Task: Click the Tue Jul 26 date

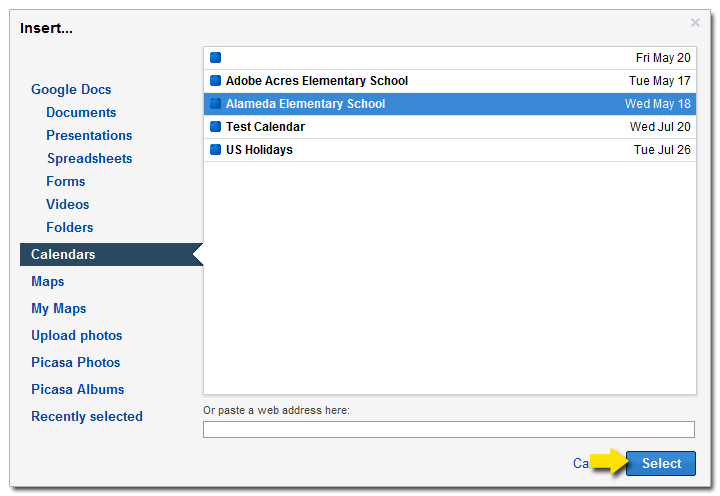Action: click(662, 150)
